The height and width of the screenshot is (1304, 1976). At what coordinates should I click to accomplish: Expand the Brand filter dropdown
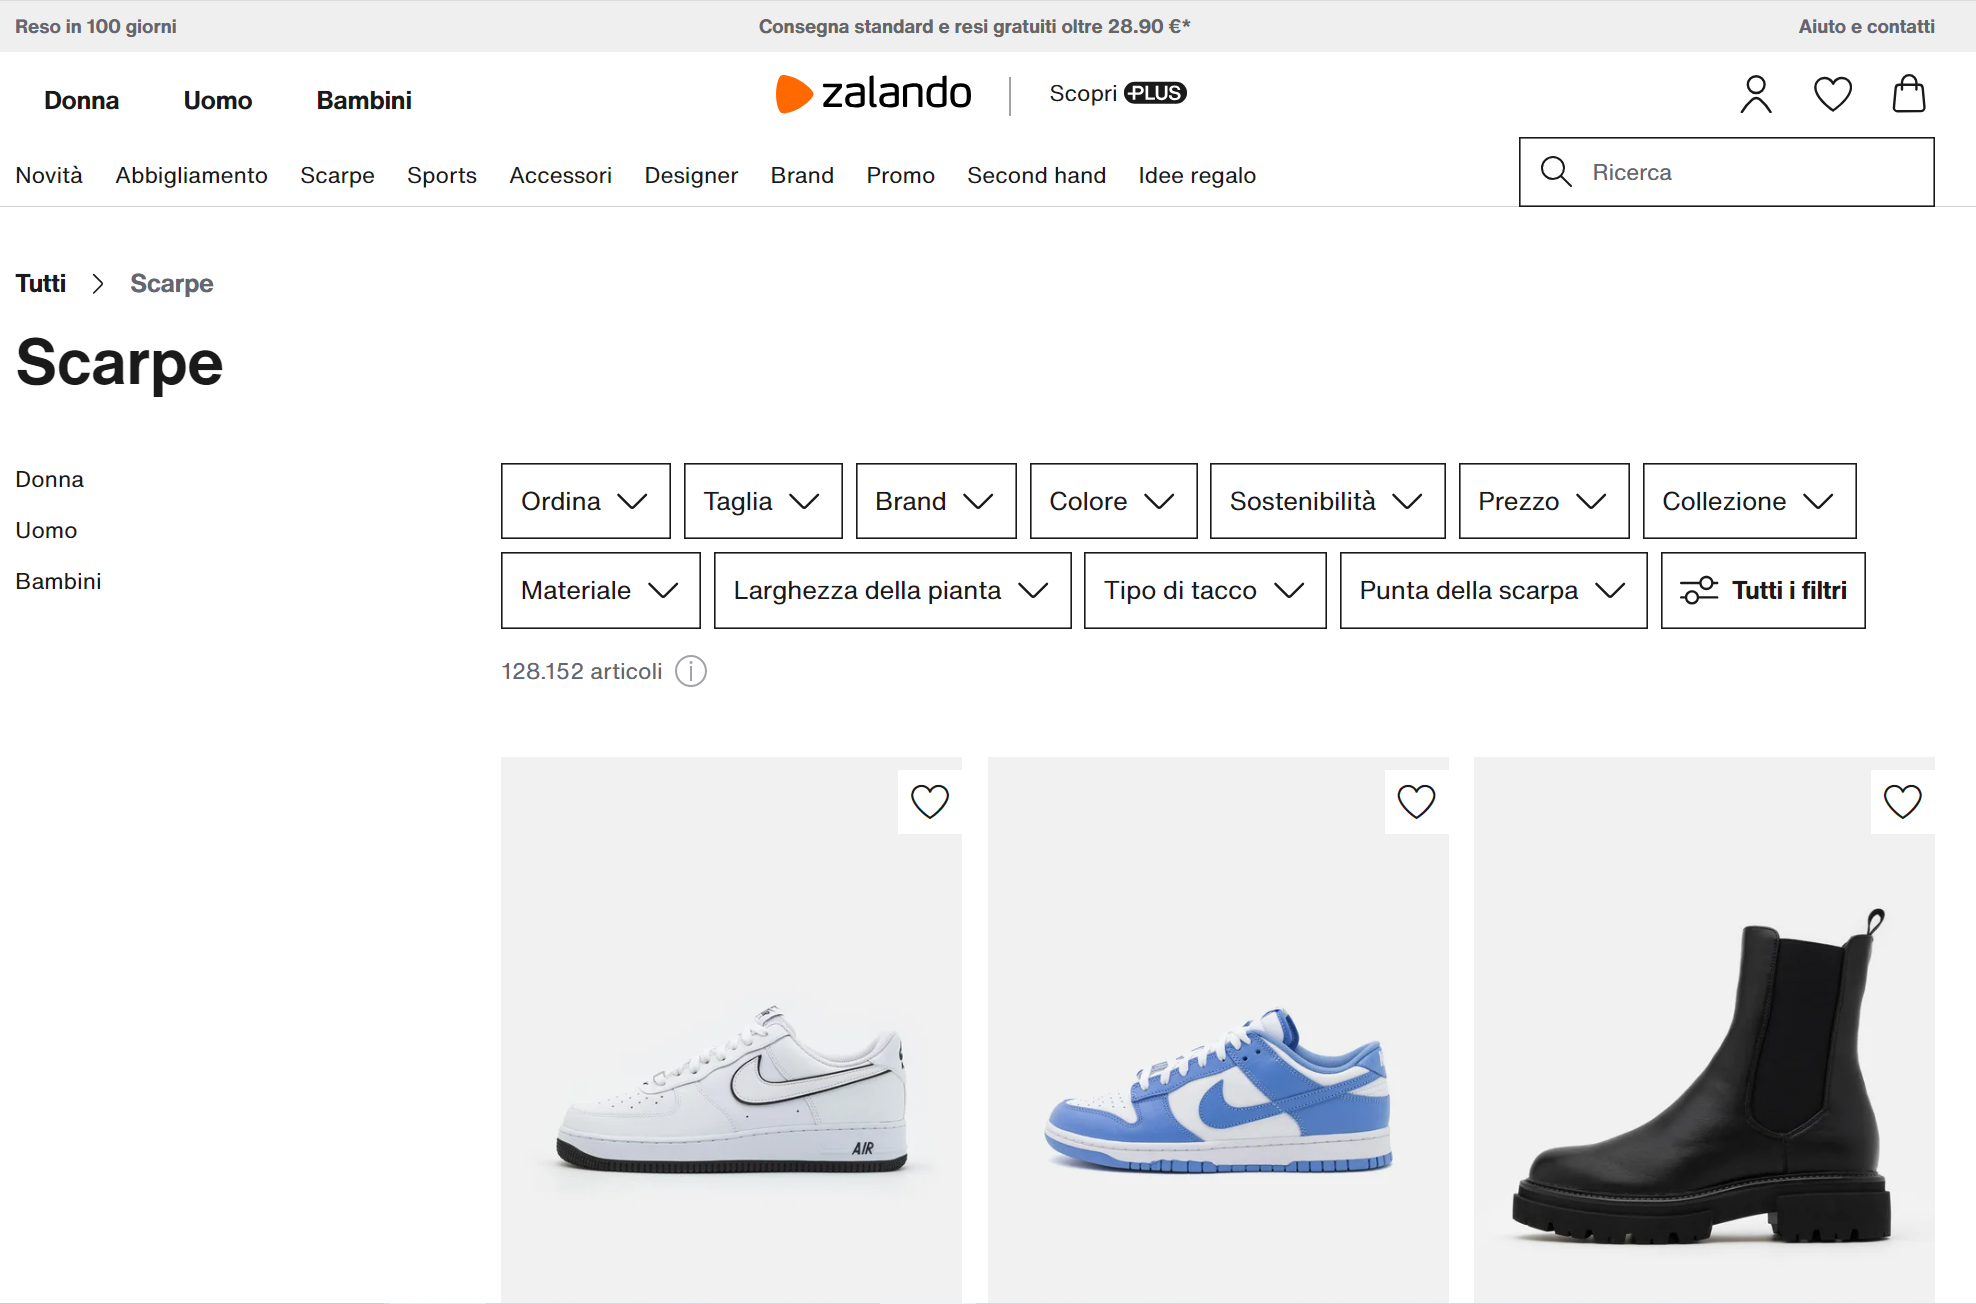936,501
